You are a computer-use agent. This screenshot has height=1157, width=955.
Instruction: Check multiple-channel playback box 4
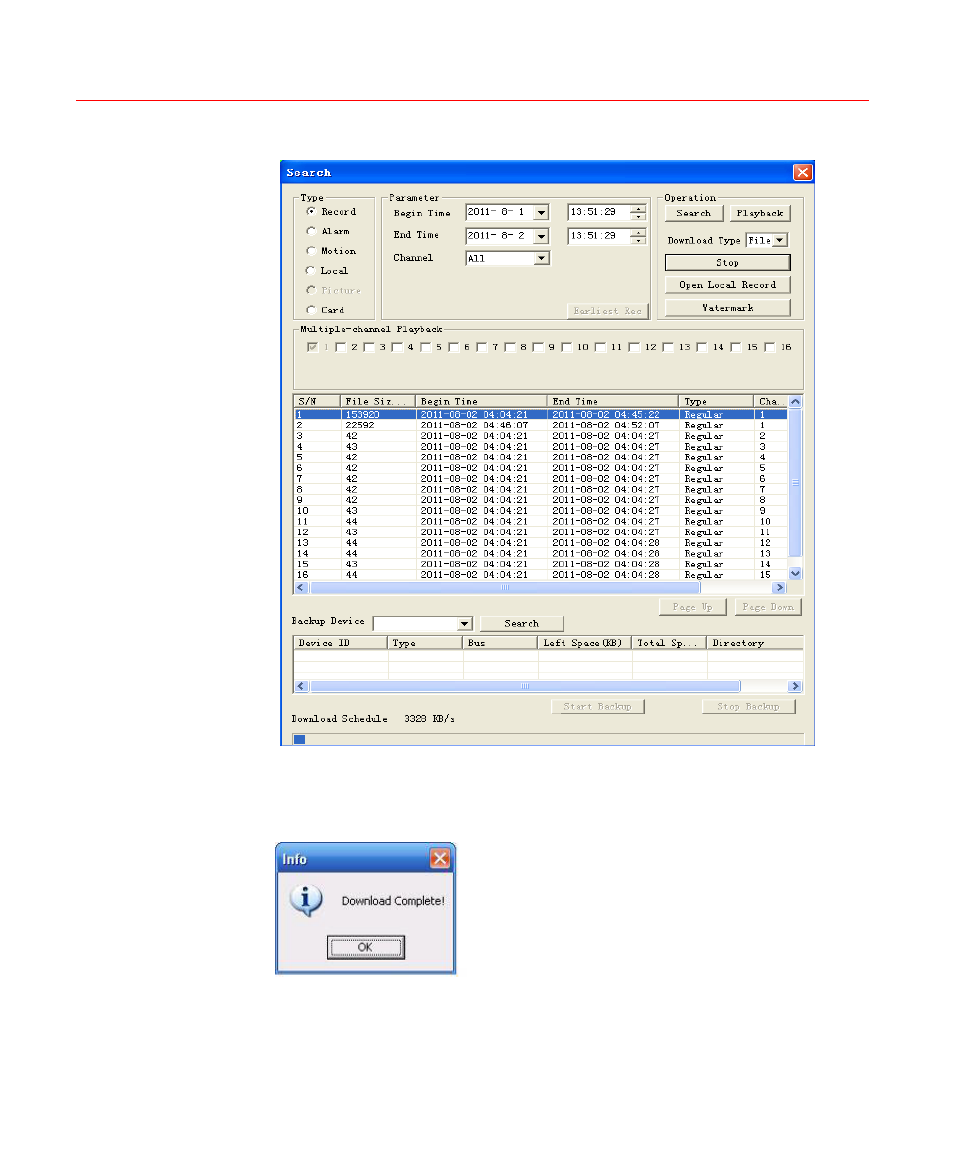coord(397,347)
